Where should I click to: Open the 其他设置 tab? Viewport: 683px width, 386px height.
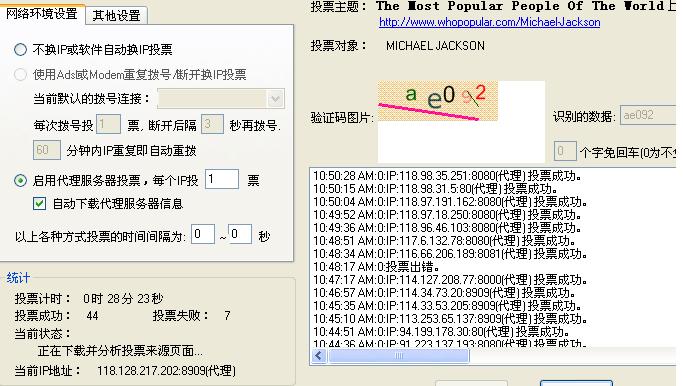tap(116, 16)
